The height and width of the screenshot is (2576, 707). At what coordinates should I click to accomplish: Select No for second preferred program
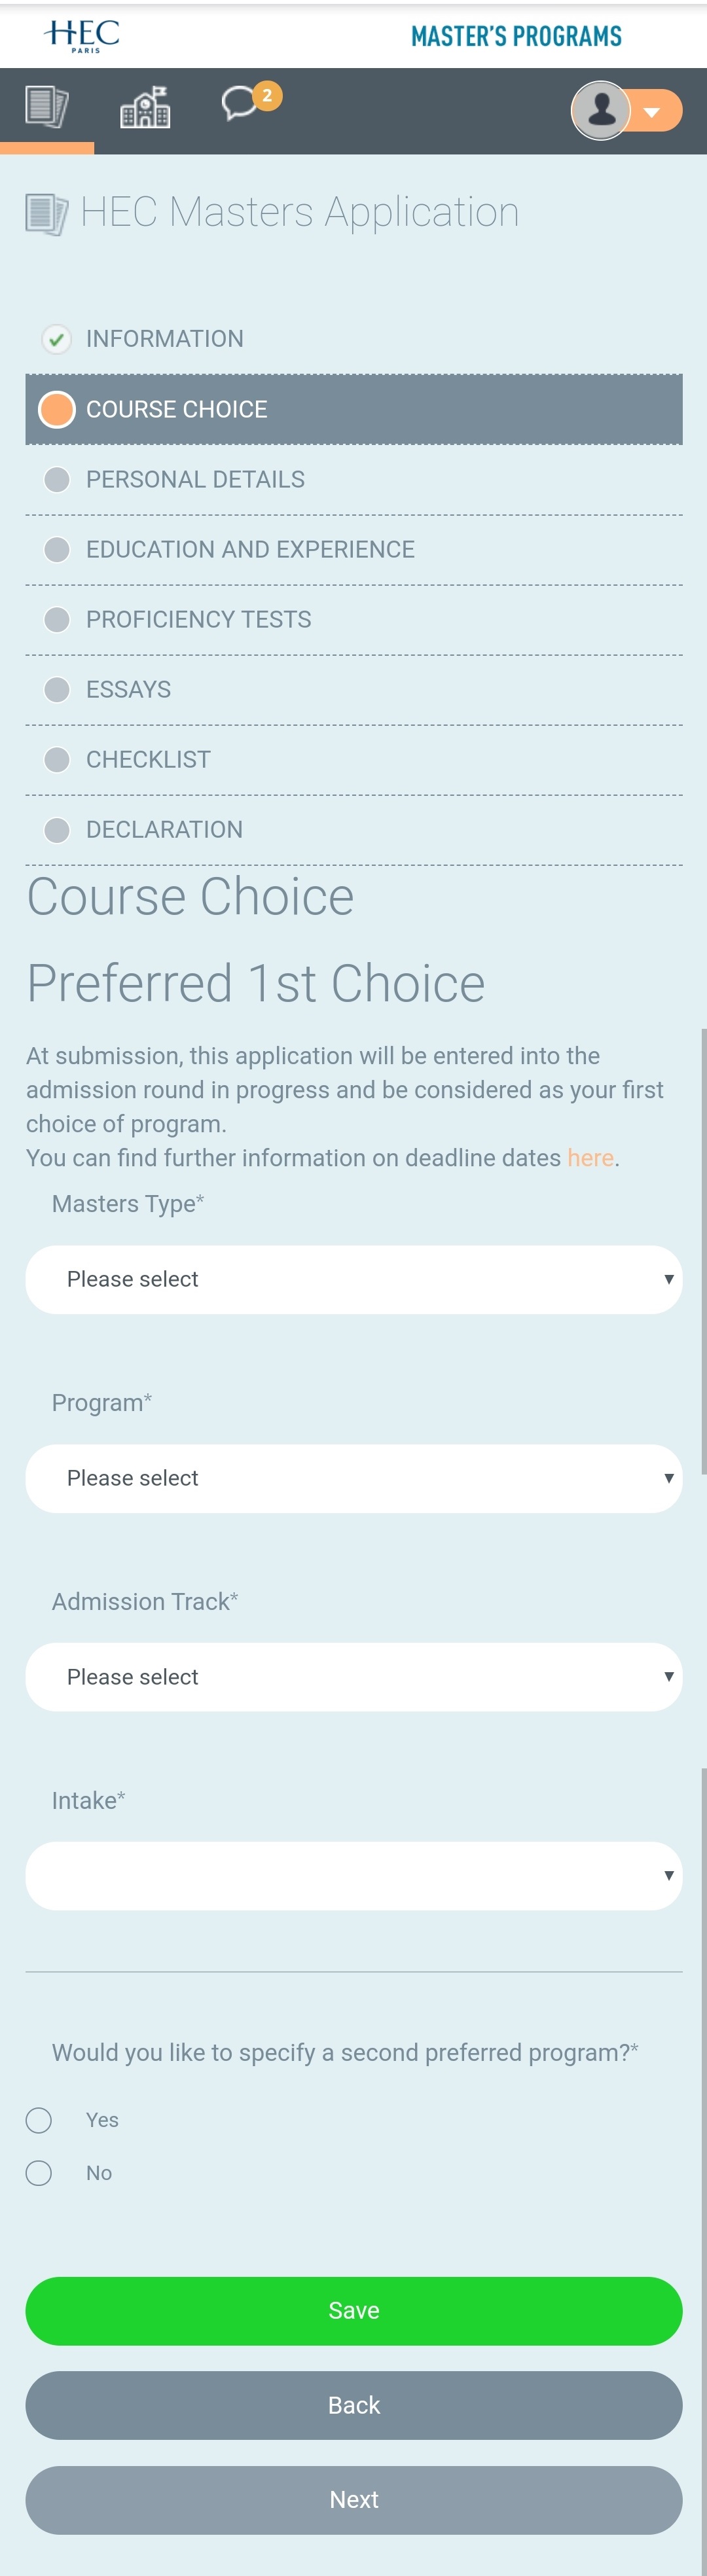(x=39, y=2172)
